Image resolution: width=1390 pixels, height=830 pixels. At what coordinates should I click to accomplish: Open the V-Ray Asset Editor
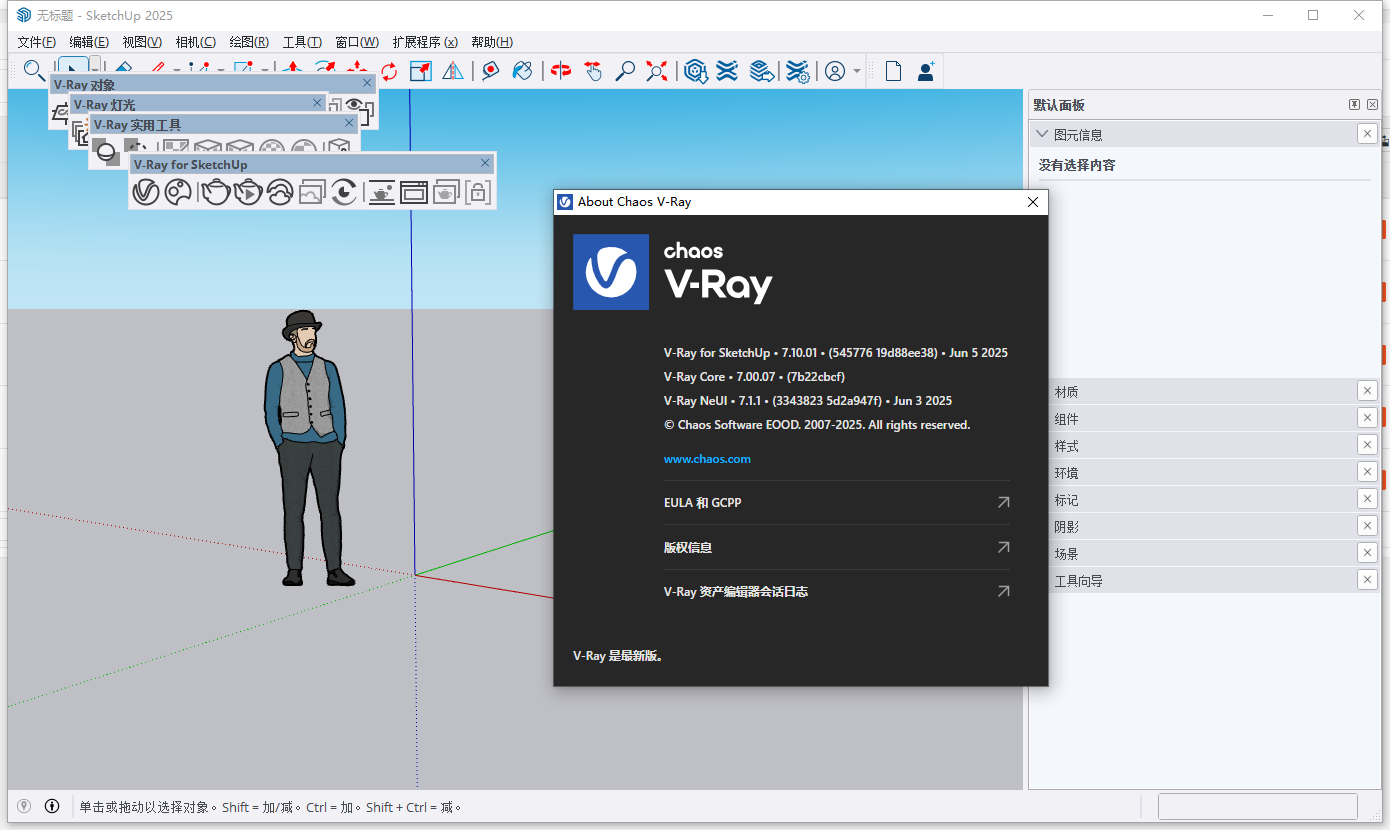145,191
